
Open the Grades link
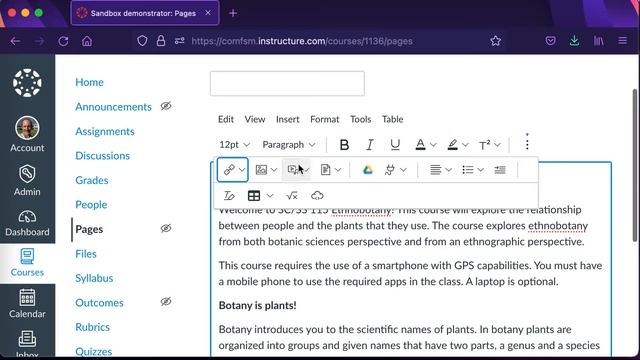click(92, 180)
